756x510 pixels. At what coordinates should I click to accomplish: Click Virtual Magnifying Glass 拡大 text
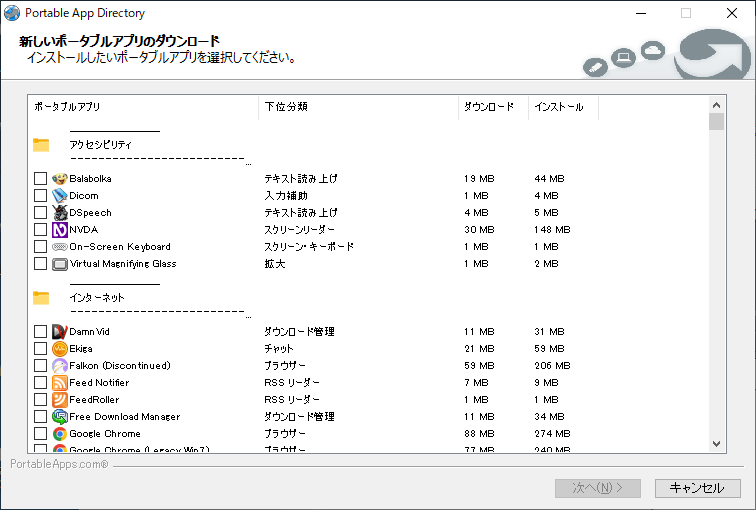[x=275, y=264]
